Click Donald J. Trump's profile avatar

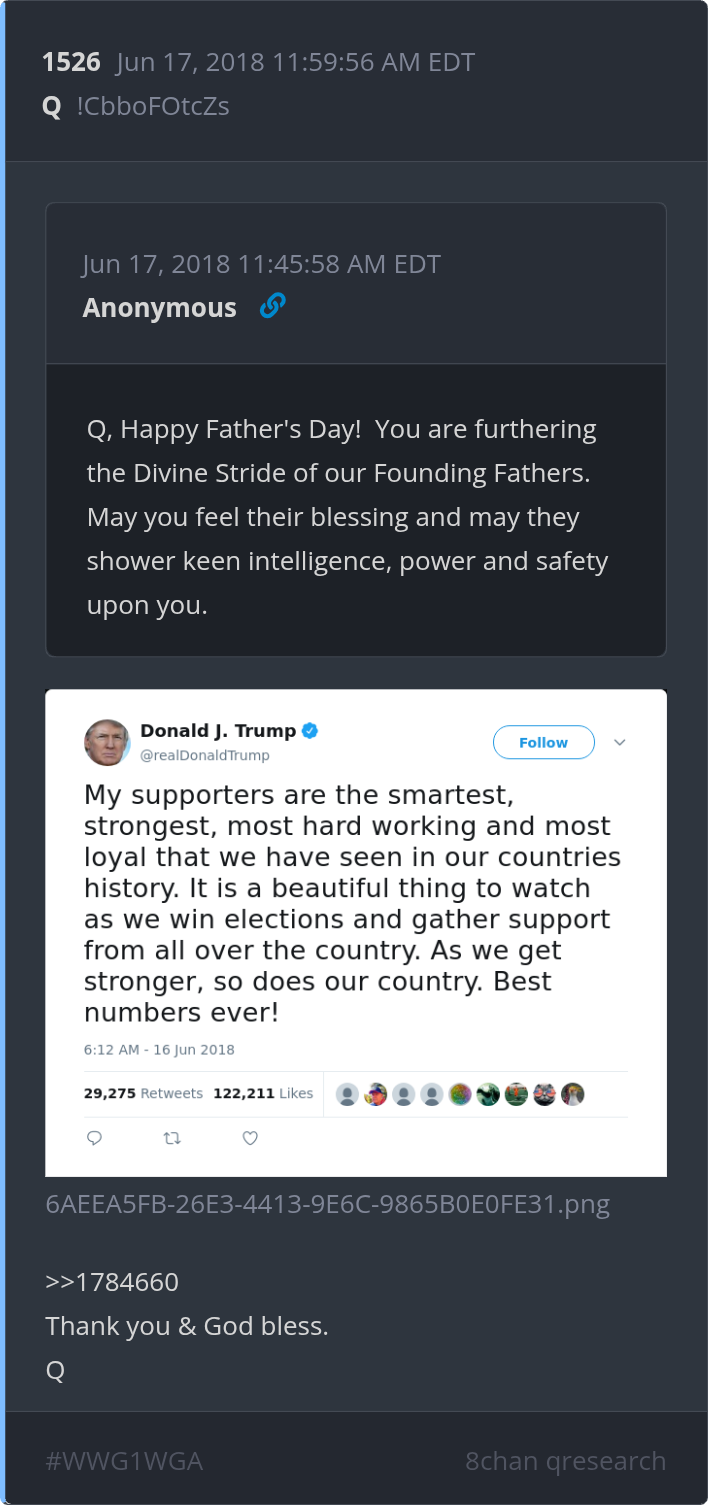click(x=107, y=742)
